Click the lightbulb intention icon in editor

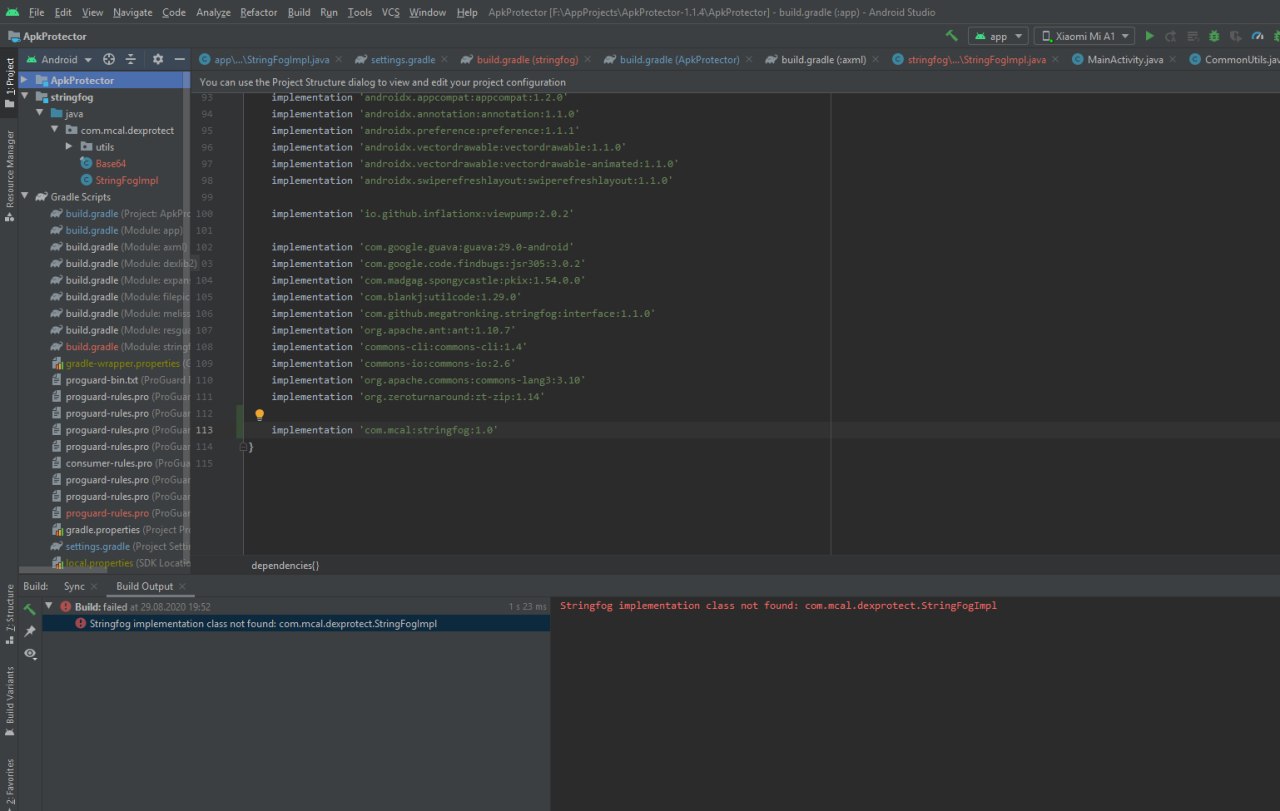(x=259, y=414)
